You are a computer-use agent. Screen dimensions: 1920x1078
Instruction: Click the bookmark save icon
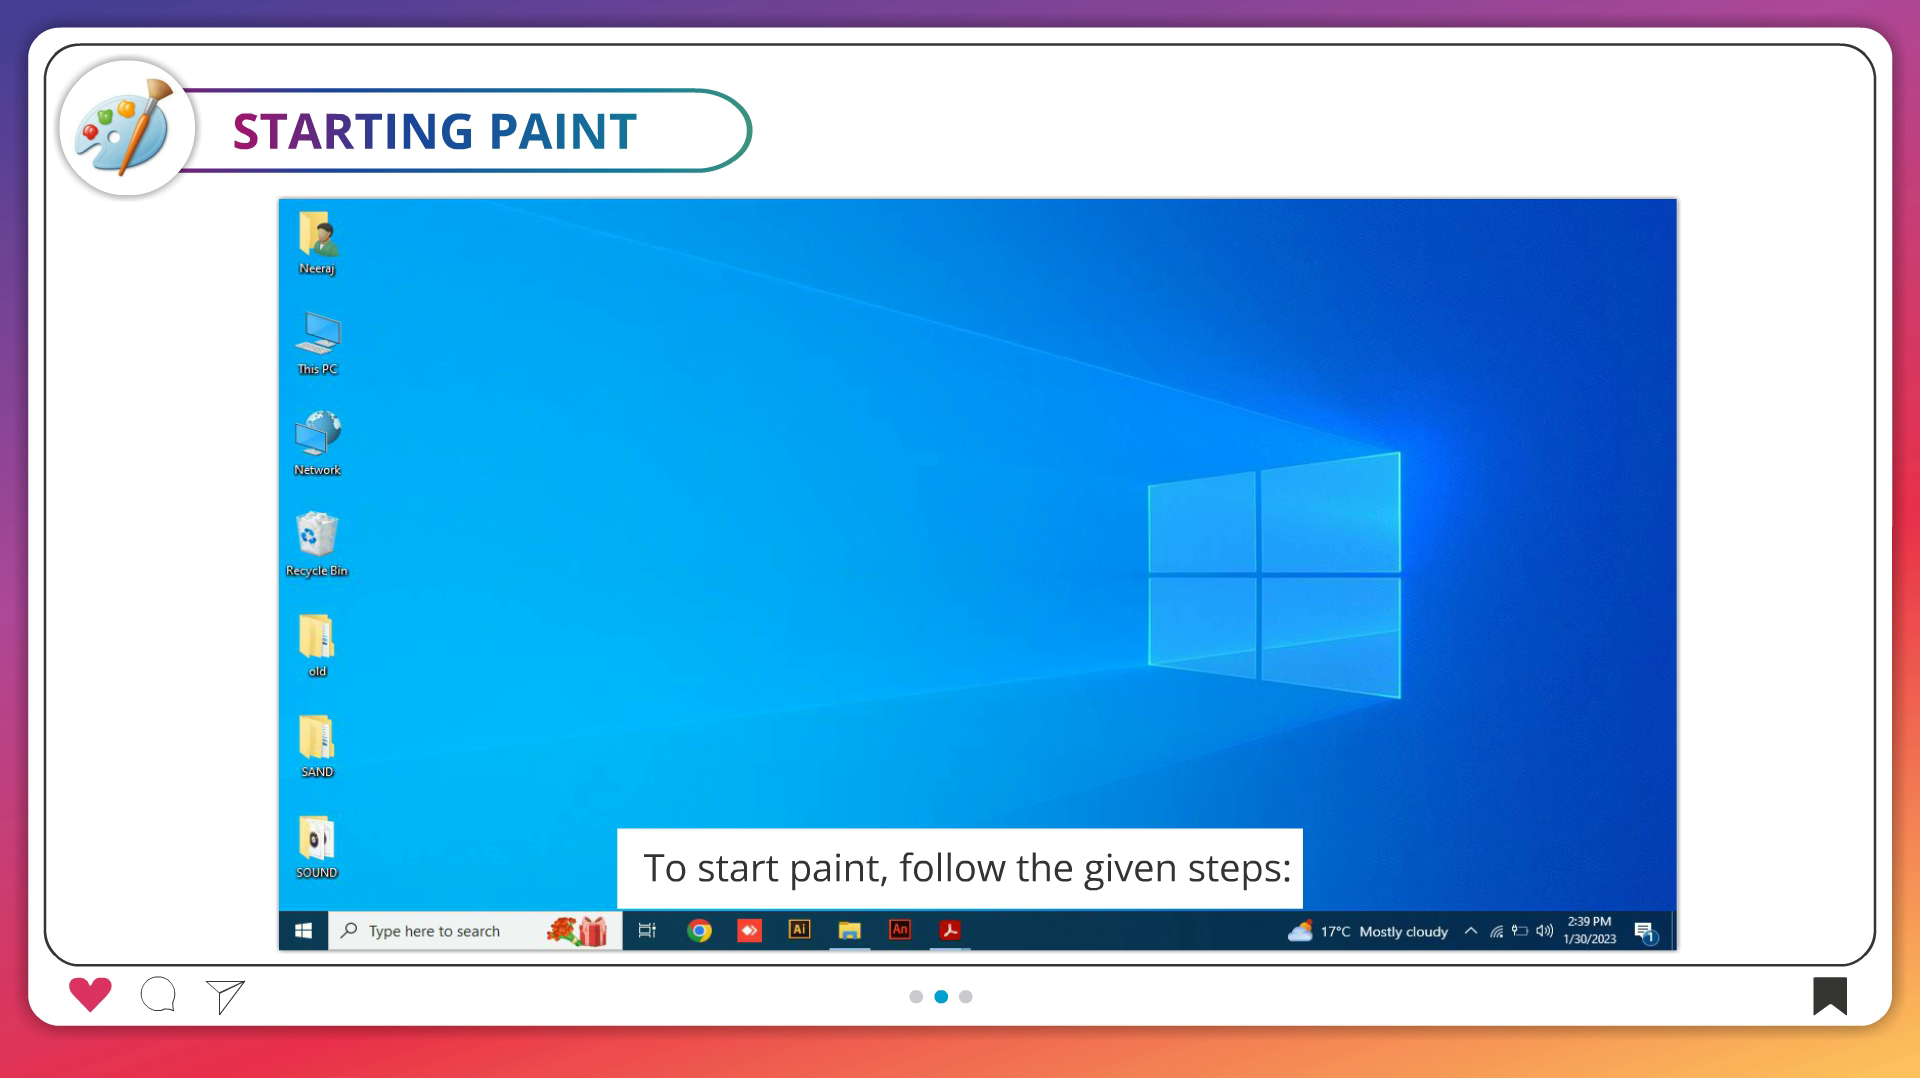[1829, 996]
